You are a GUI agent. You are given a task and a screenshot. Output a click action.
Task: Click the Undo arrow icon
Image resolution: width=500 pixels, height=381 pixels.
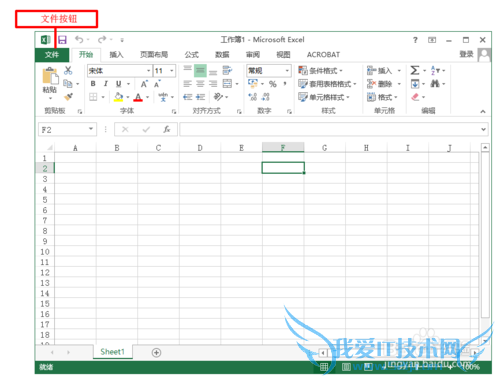[x=79, y=40]
